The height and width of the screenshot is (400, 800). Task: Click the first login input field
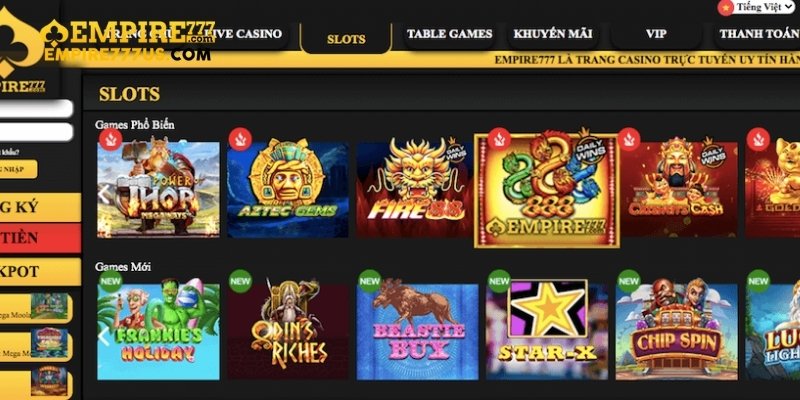(x=36, y=109)
